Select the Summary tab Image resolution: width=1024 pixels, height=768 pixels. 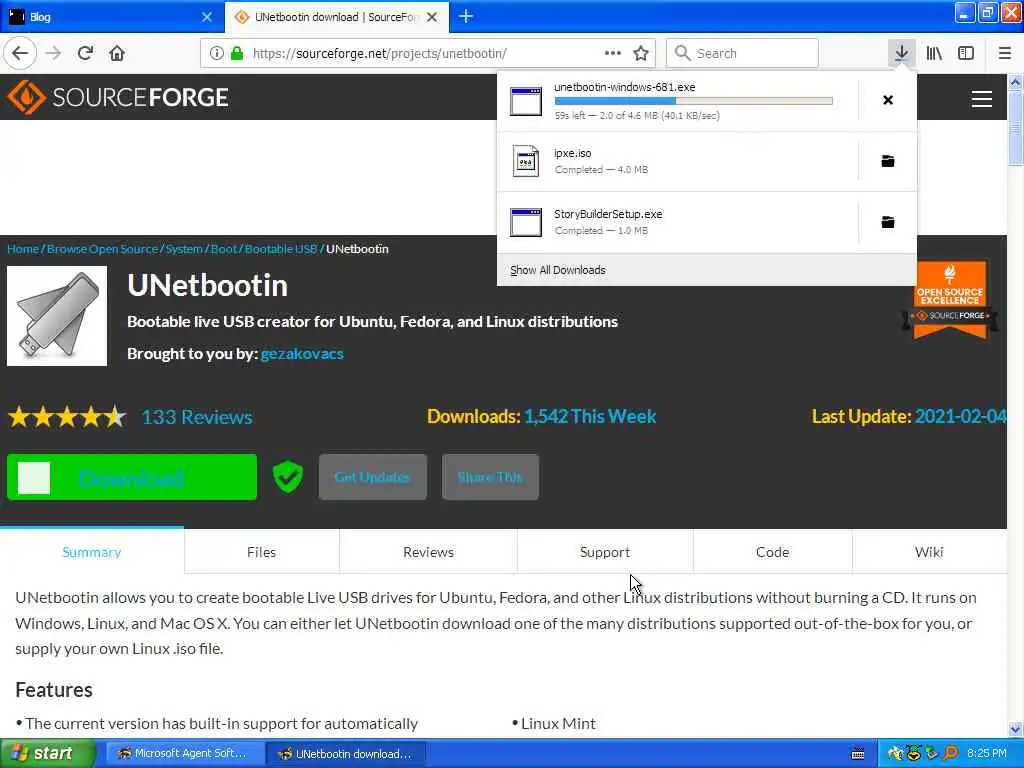pyautogui.click(x=91, y=552)
